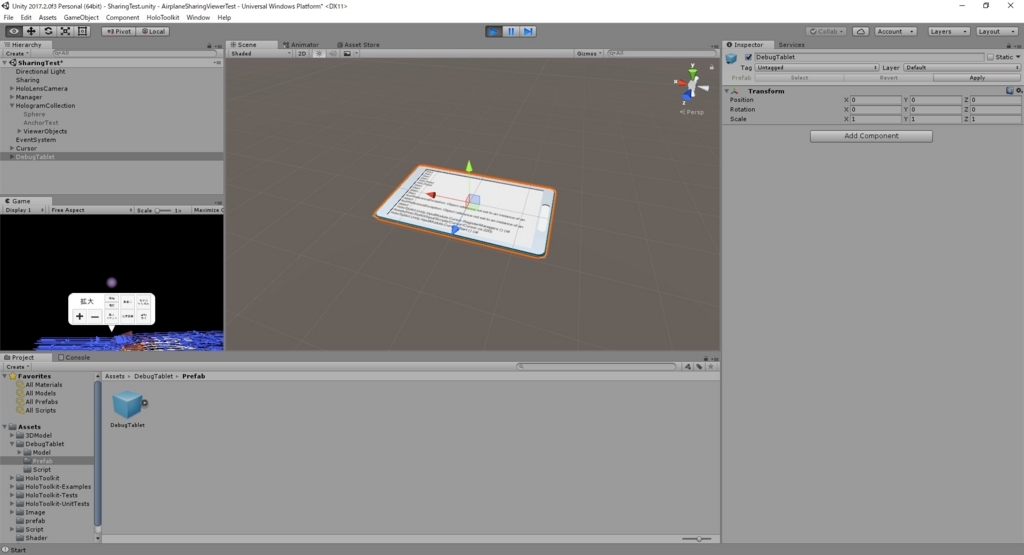Screen dimensions: 1024x555
Task: Toggle Local/Global handle rotation
Action: pos(153,31)
